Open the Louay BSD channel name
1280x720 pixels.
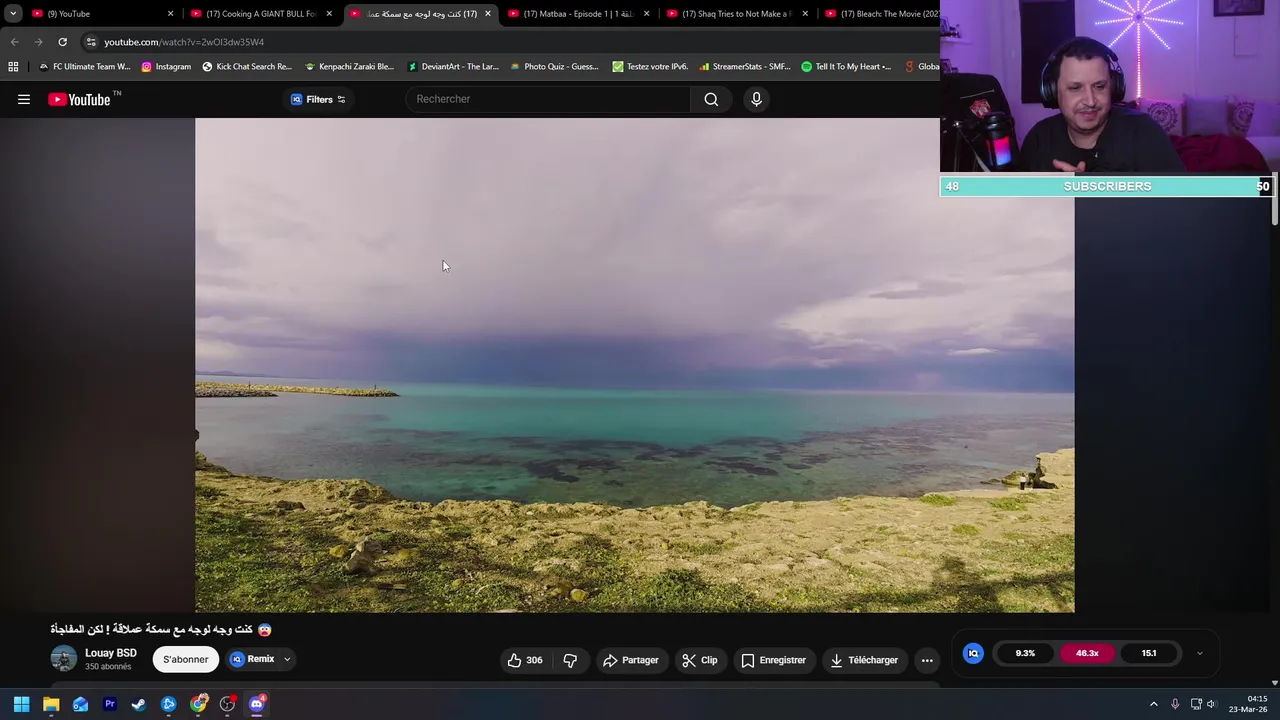pos(111,653)
